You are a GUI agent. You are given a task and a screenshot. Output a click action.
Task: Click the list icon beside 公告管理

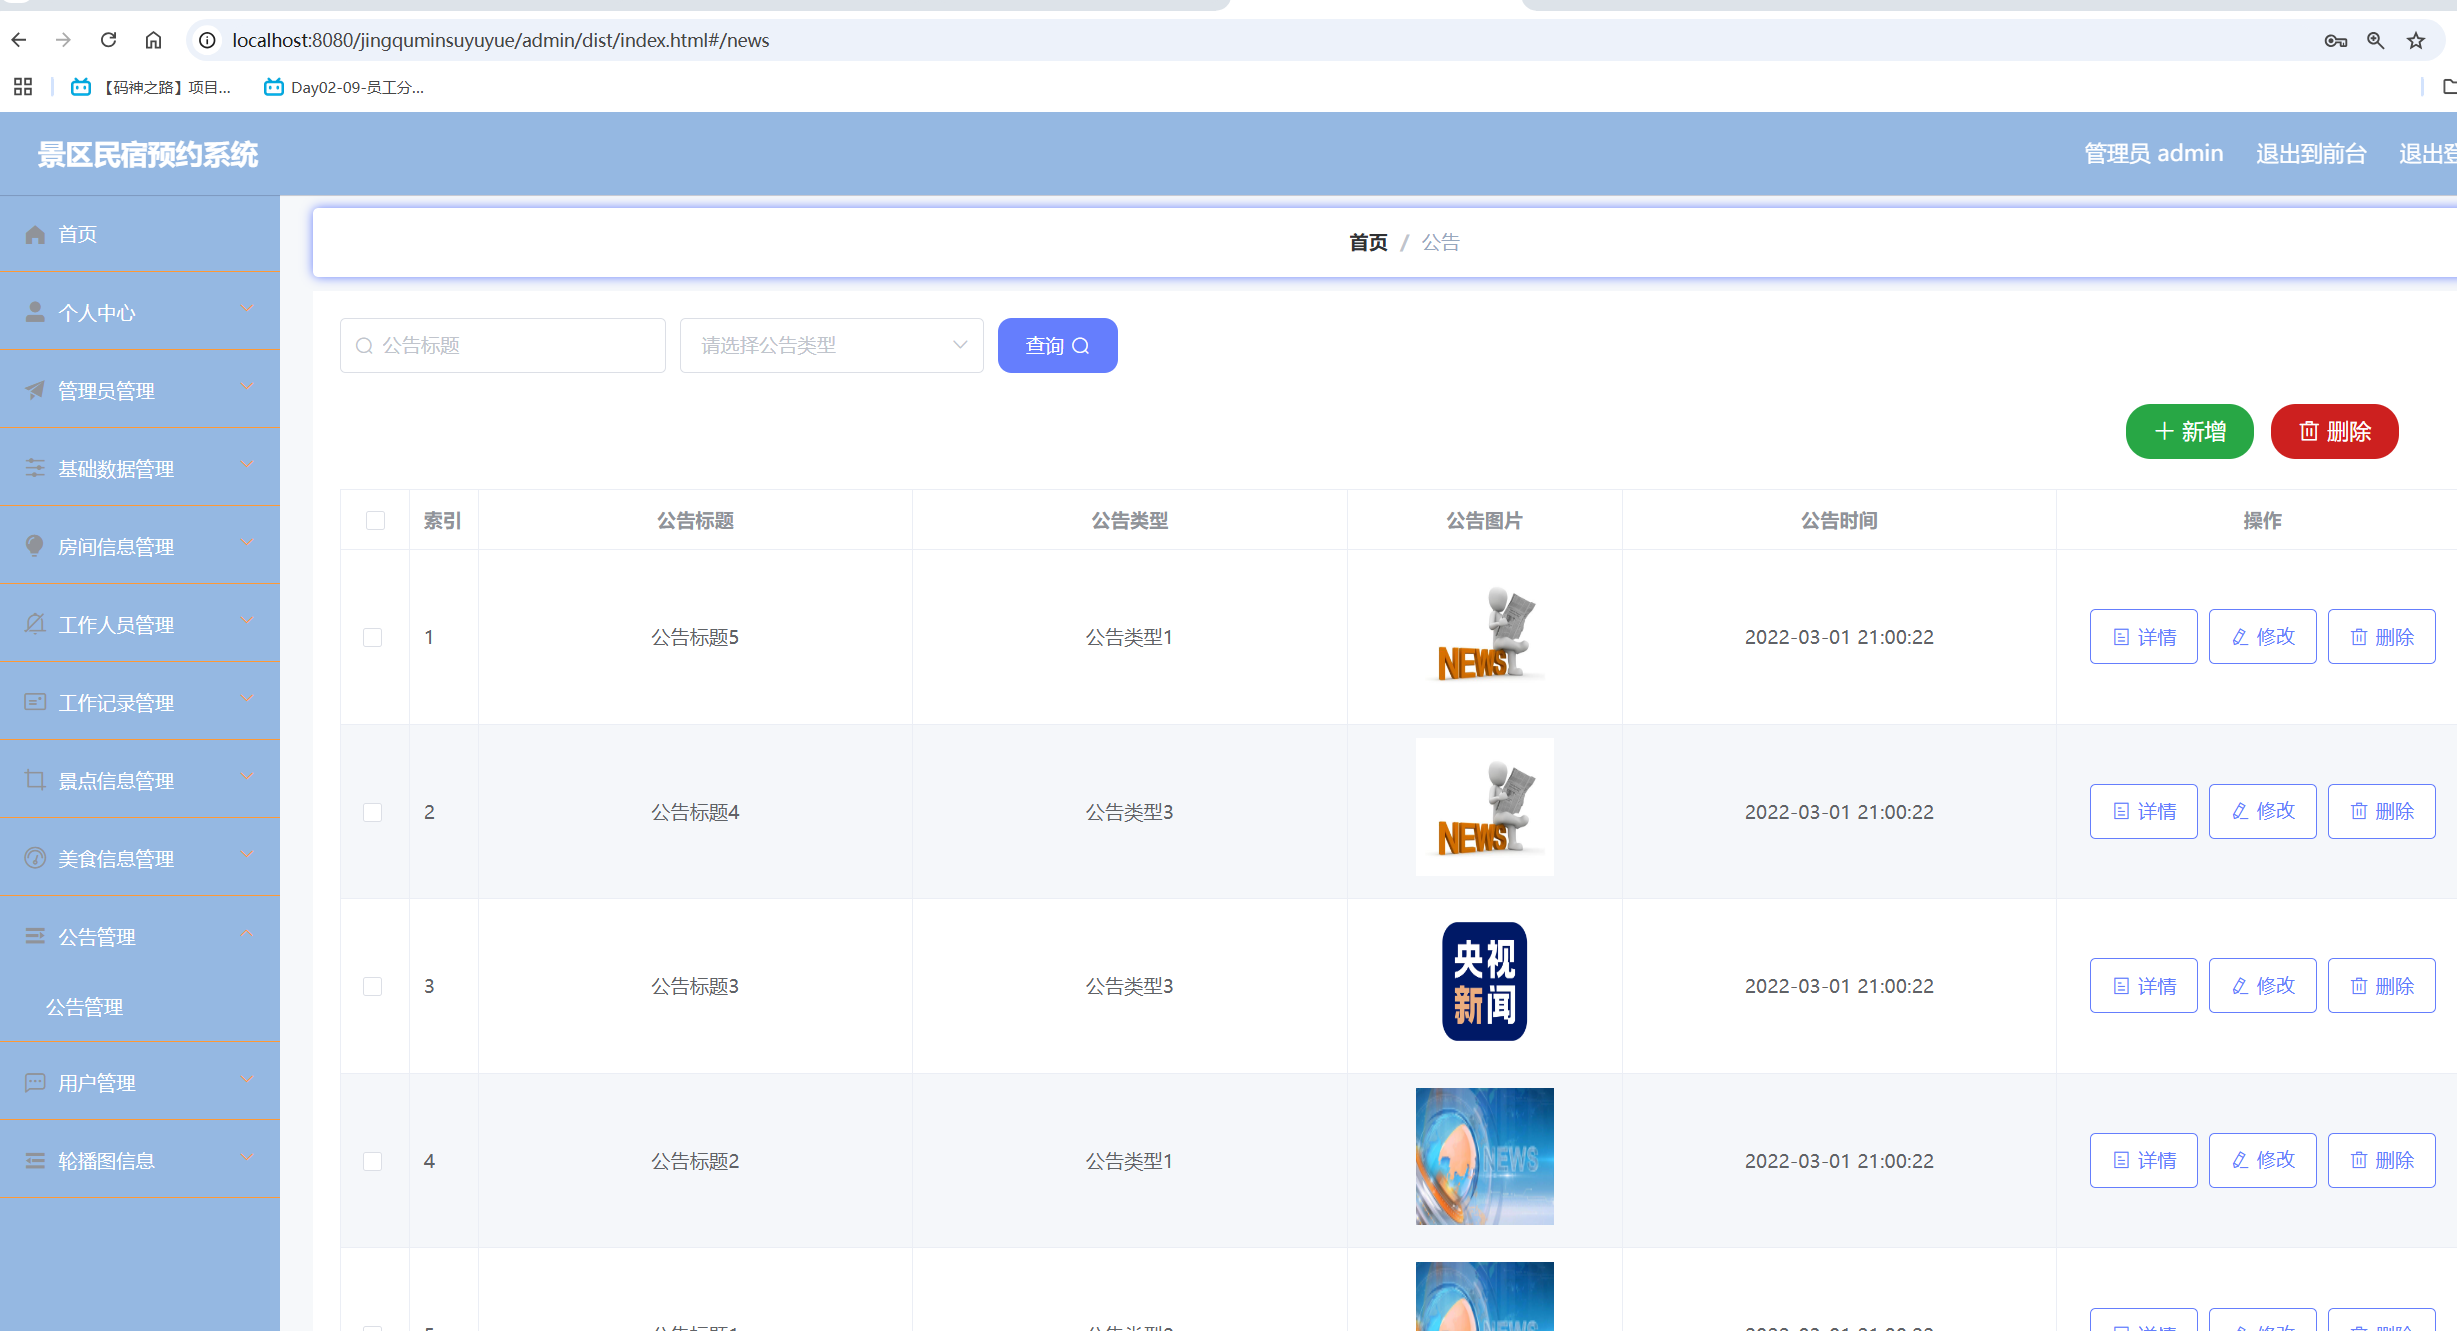tap(35, 936)
